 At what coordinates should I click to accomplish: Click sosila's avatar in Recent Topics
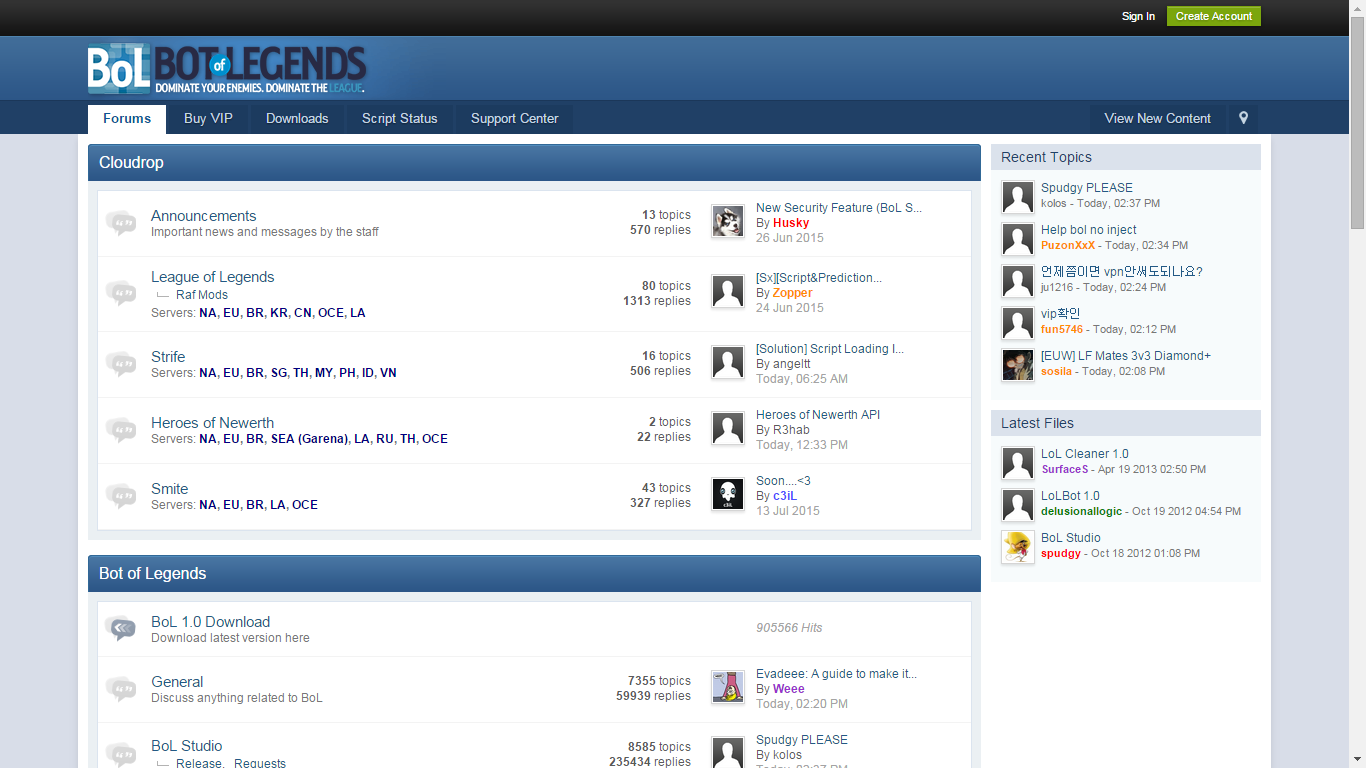pyautogui.click(x=1017, y=365)
